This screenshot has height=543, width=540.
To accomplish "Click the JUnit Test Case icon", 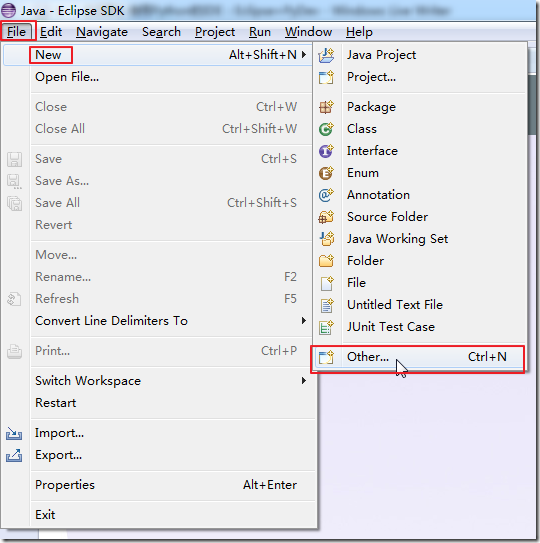I will (326, 327).
